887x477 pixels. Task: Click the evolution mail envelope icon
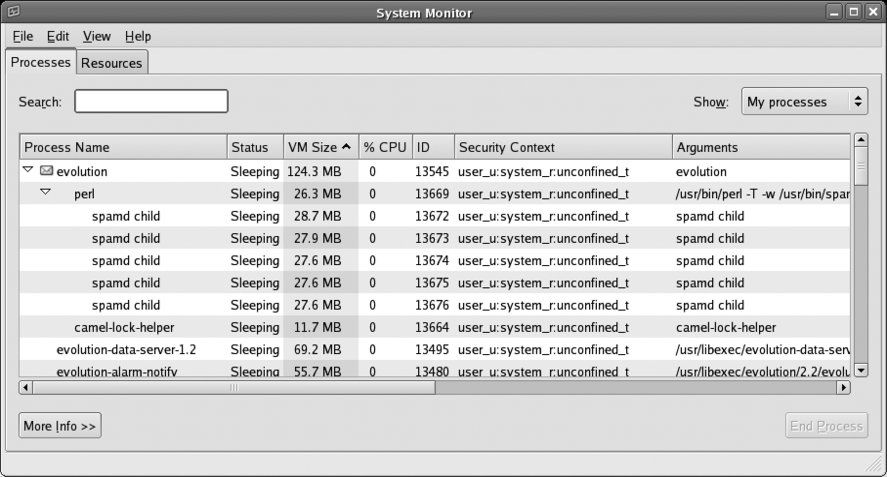pos(46,171)
